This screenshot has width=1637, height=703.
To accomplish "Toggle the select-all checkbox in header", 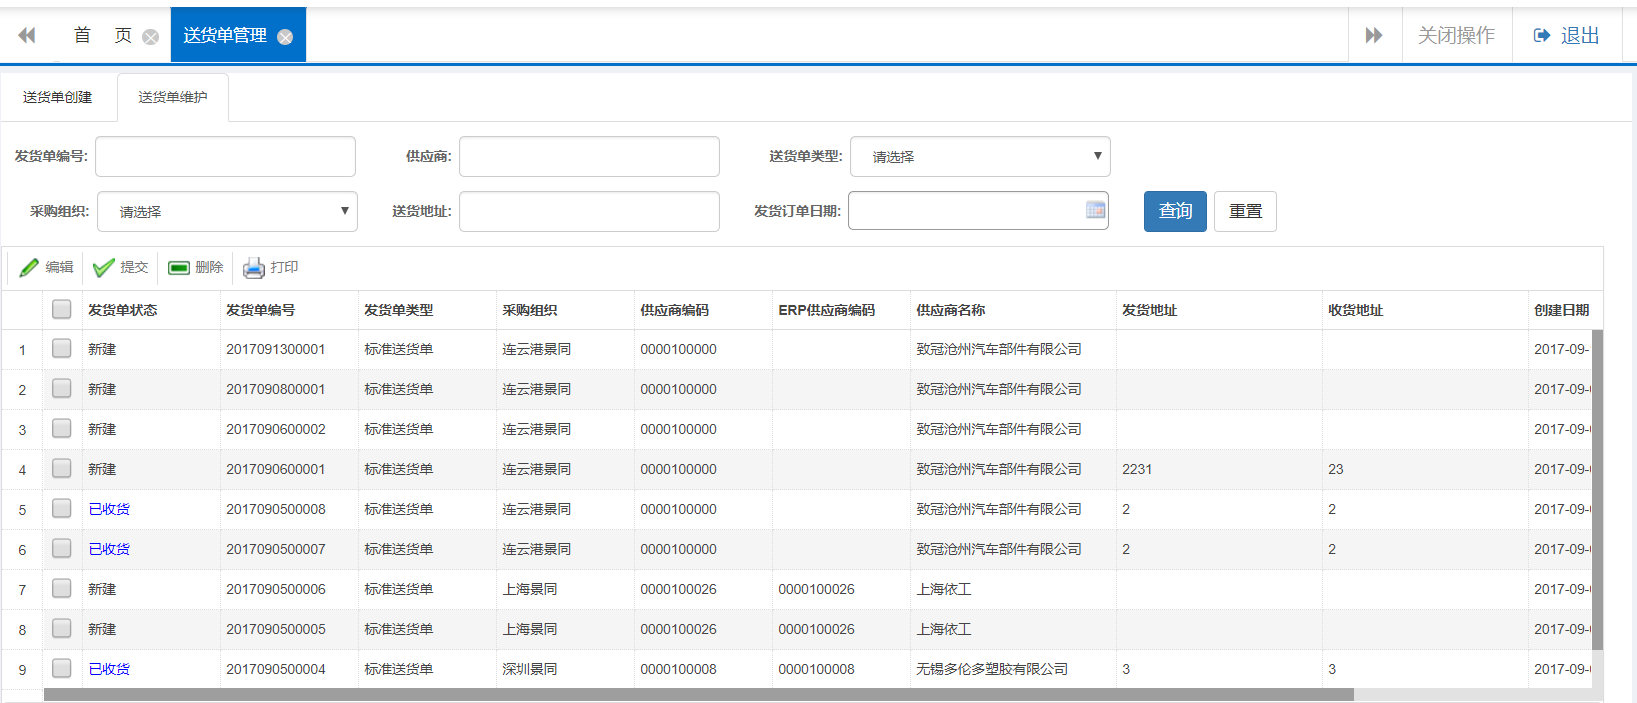I will [x=62, y=310].
